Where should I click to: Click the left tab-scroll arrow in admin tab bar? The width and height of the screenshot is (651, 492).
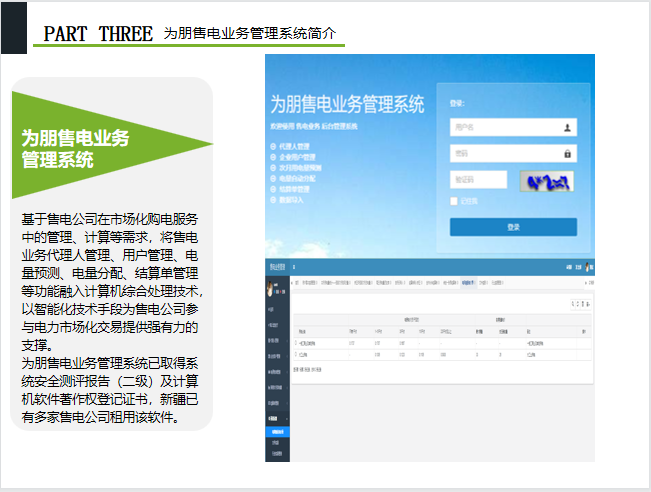292,283
